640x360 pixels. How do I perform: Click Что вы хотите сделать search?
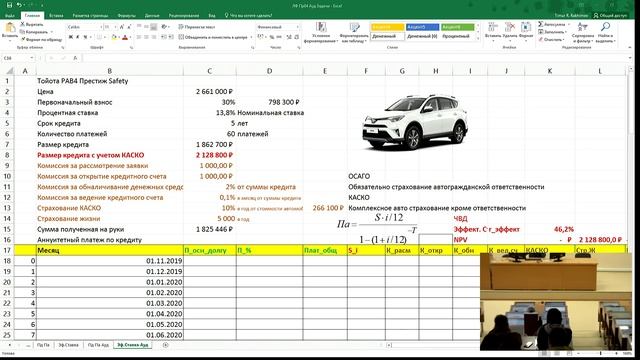(248, 16)
